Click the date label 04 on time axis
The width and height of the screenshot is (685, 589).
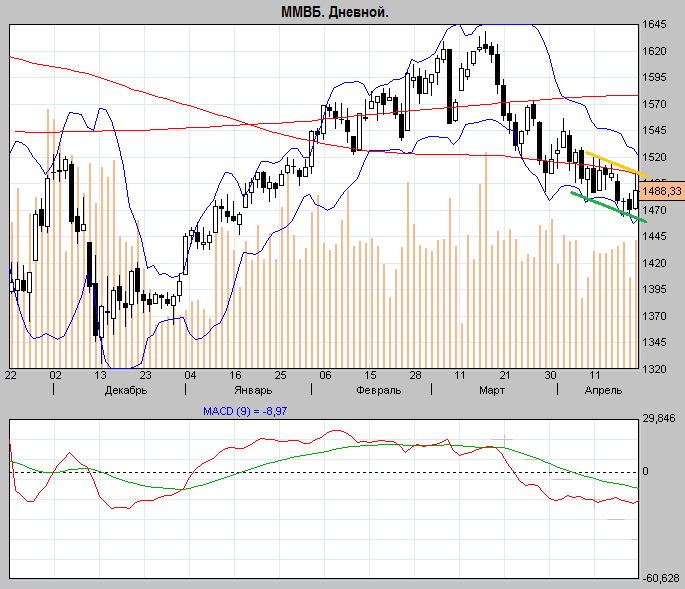(190, 375)
